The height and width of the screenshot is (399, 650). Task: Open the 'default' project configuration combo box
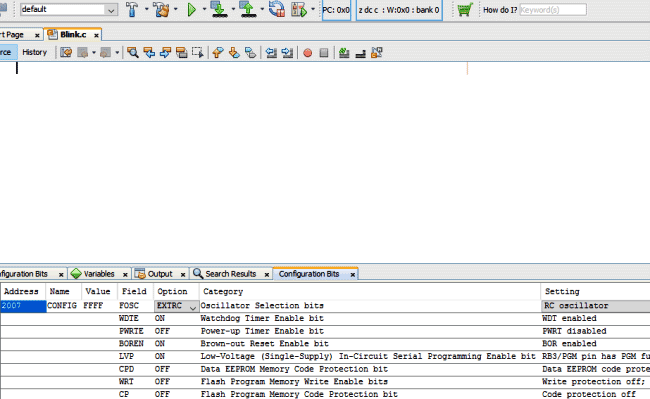tap(69, 9)
